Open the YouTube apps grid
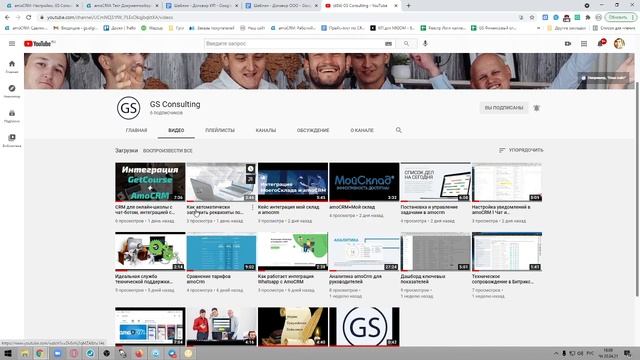640x360 pixels. coord(584,44)
